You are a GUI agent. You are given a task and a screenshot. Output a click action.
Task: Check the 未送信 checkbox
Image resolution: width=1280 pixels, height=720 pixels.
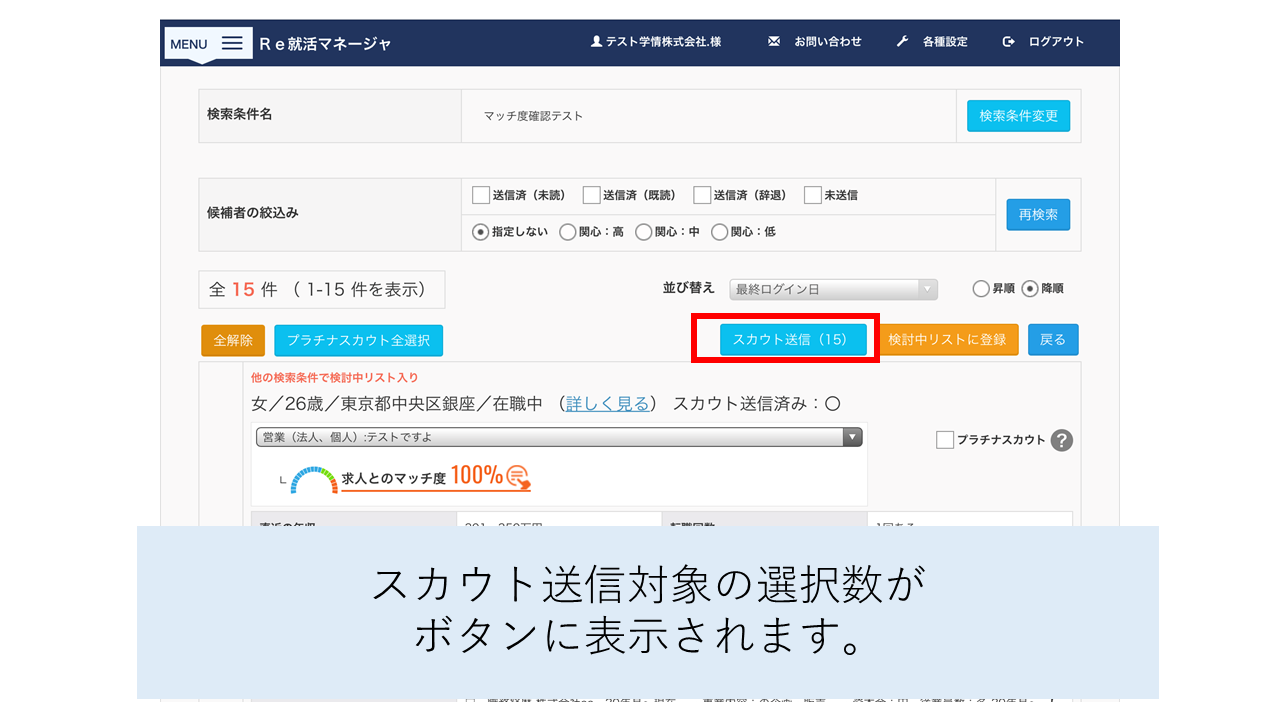click(x=813, y=195)
